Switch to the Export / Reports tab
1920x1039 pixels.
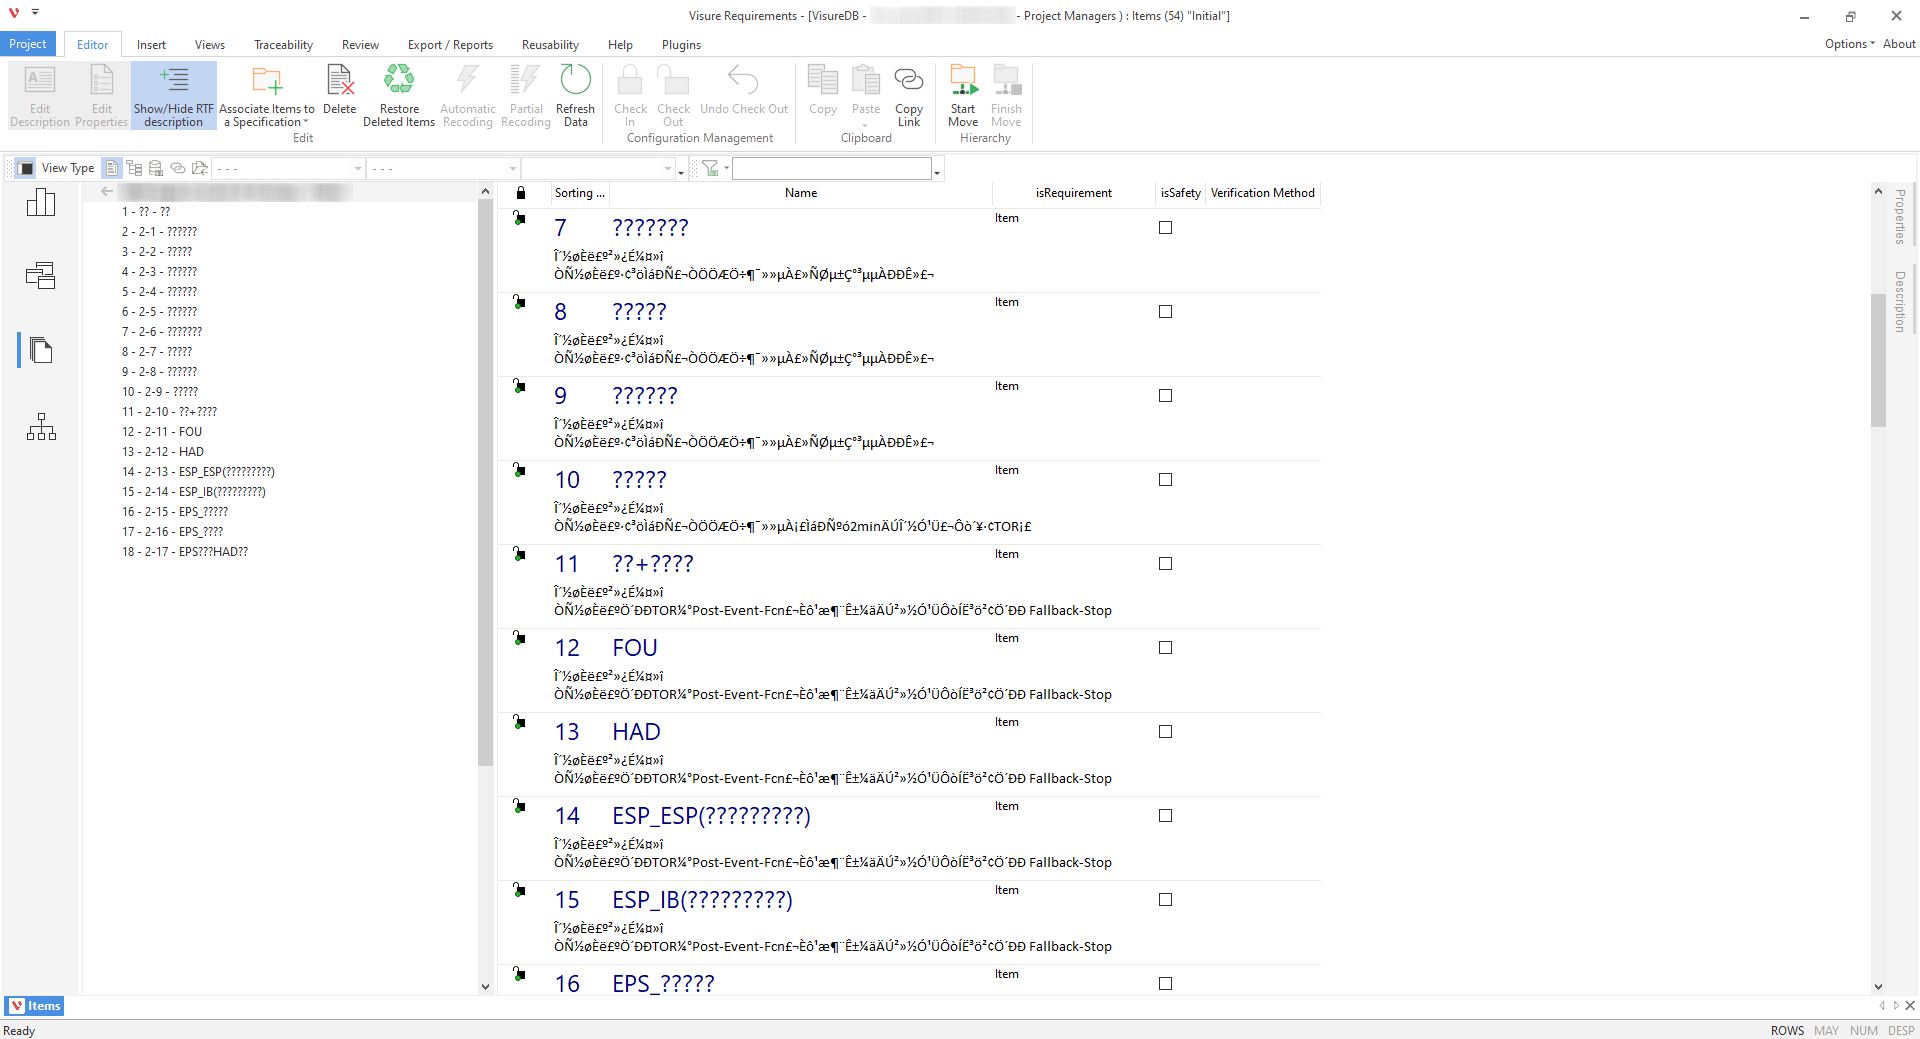(450, 45)
